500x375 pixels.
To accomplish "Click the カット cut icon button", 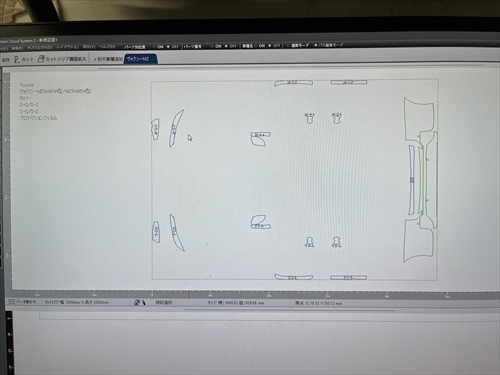I will [x=17, y=59].
